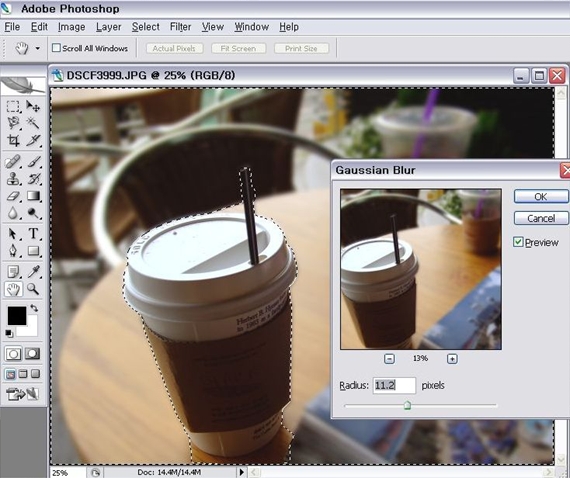The height and width of the screenshot is (478, 570).
Task: Click the Radius slider handle
Action: coord(407,405)
